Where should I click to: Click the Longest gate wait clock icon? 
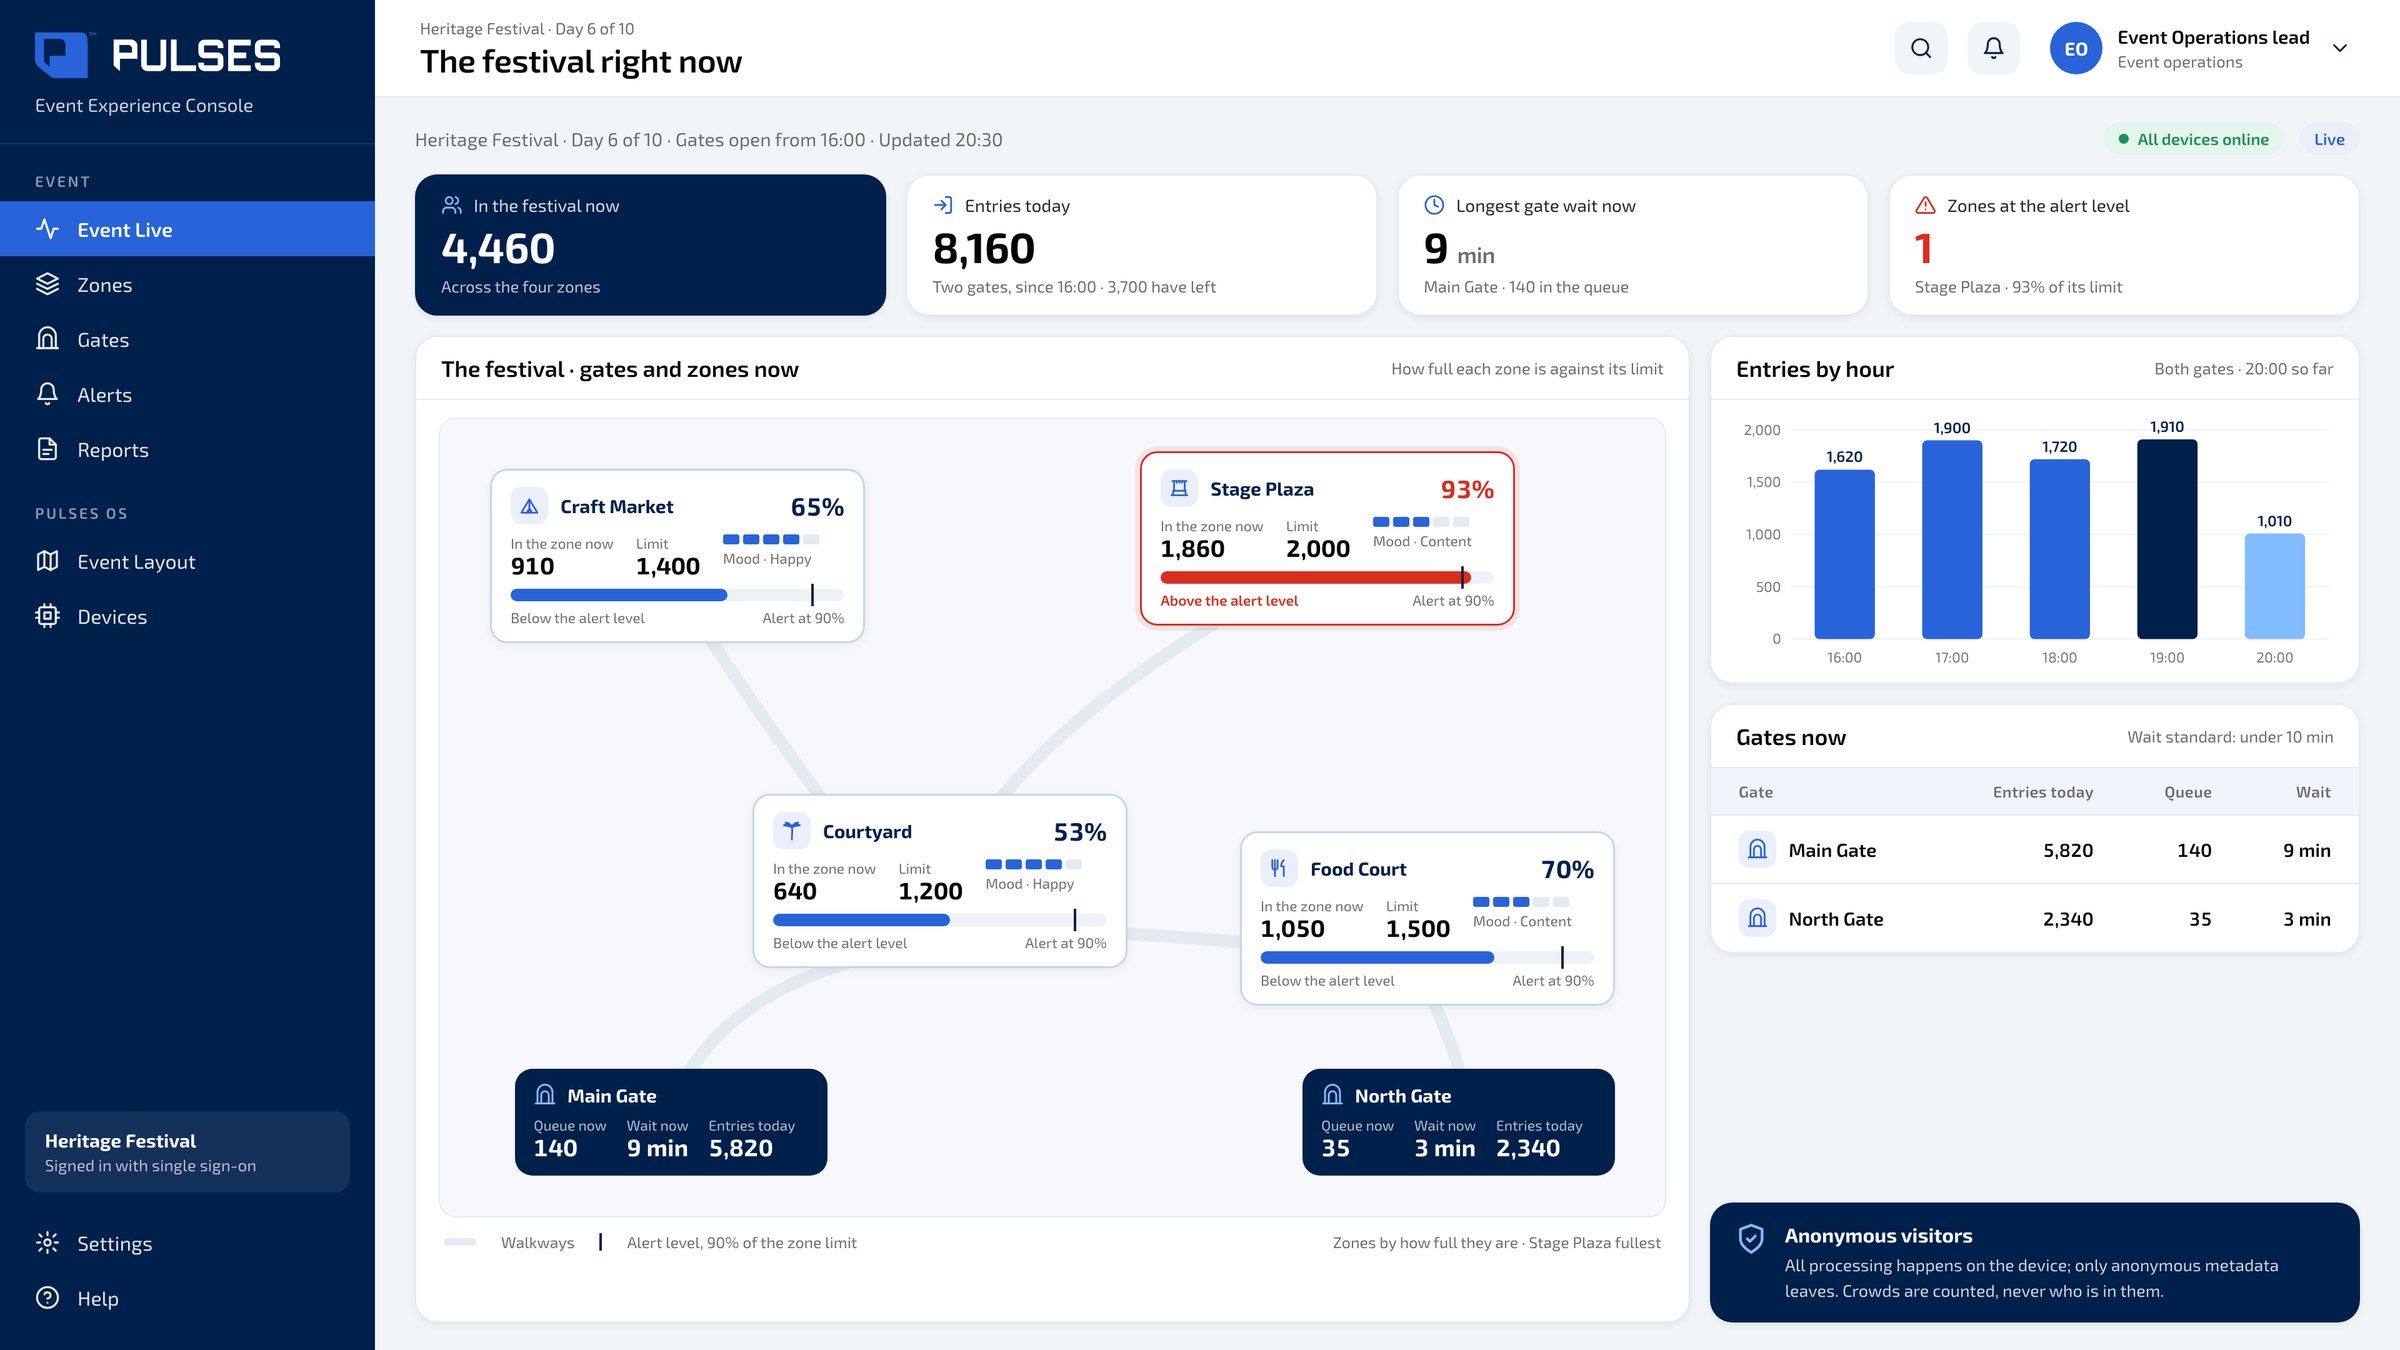tap(1434, 205)
